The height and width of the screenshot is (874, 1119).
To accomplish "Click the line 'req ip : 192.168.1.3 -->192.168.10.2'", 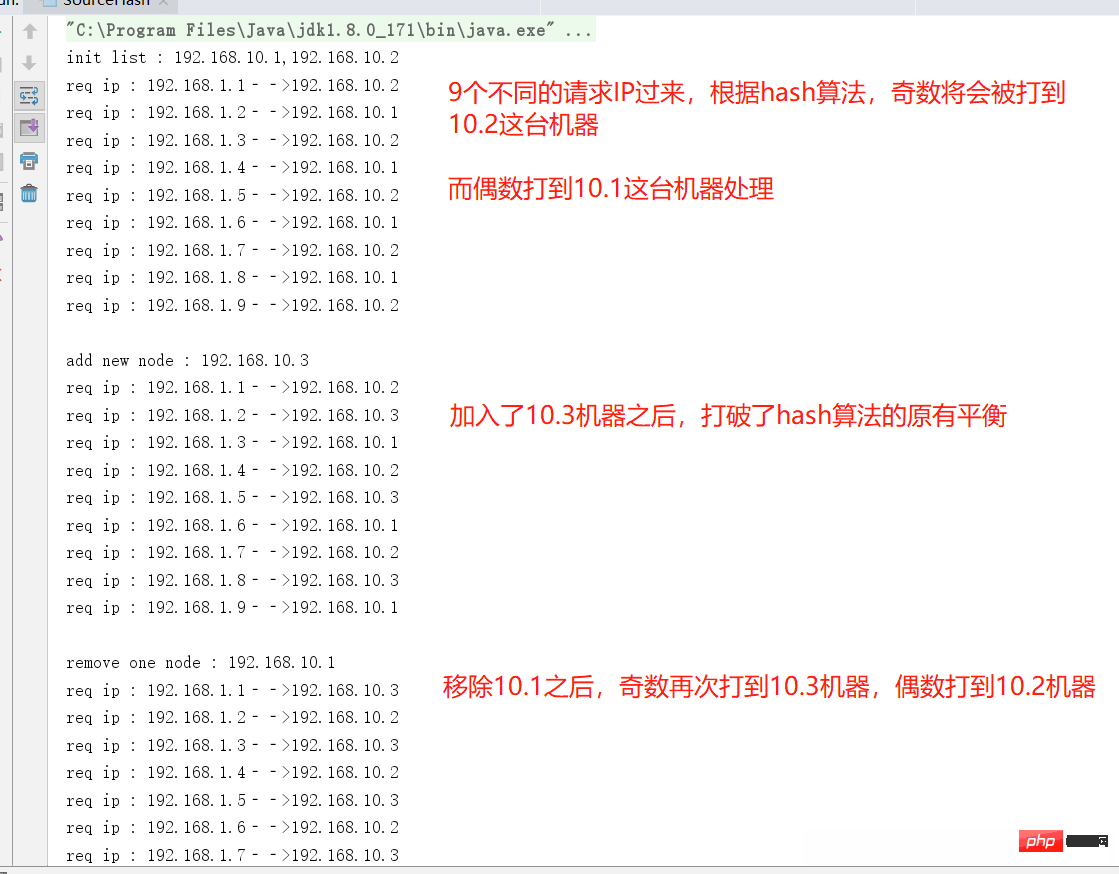I will (x=233, y=141).
